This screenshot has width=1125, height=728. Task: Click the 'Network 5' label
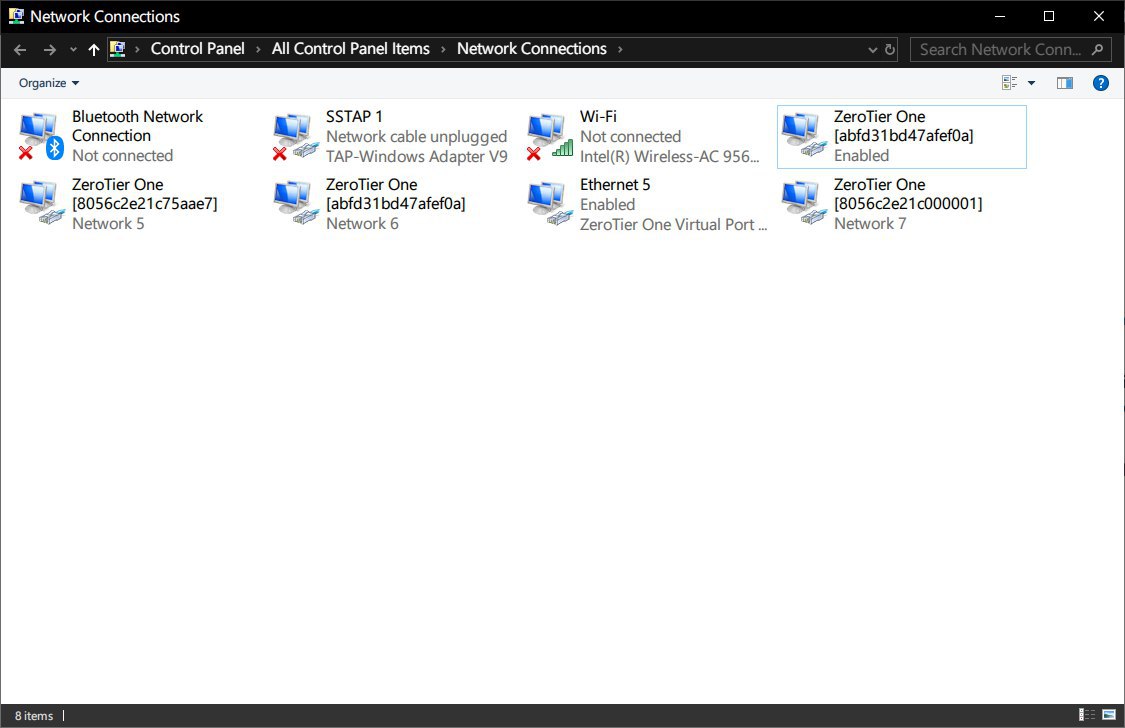(108, 224)
